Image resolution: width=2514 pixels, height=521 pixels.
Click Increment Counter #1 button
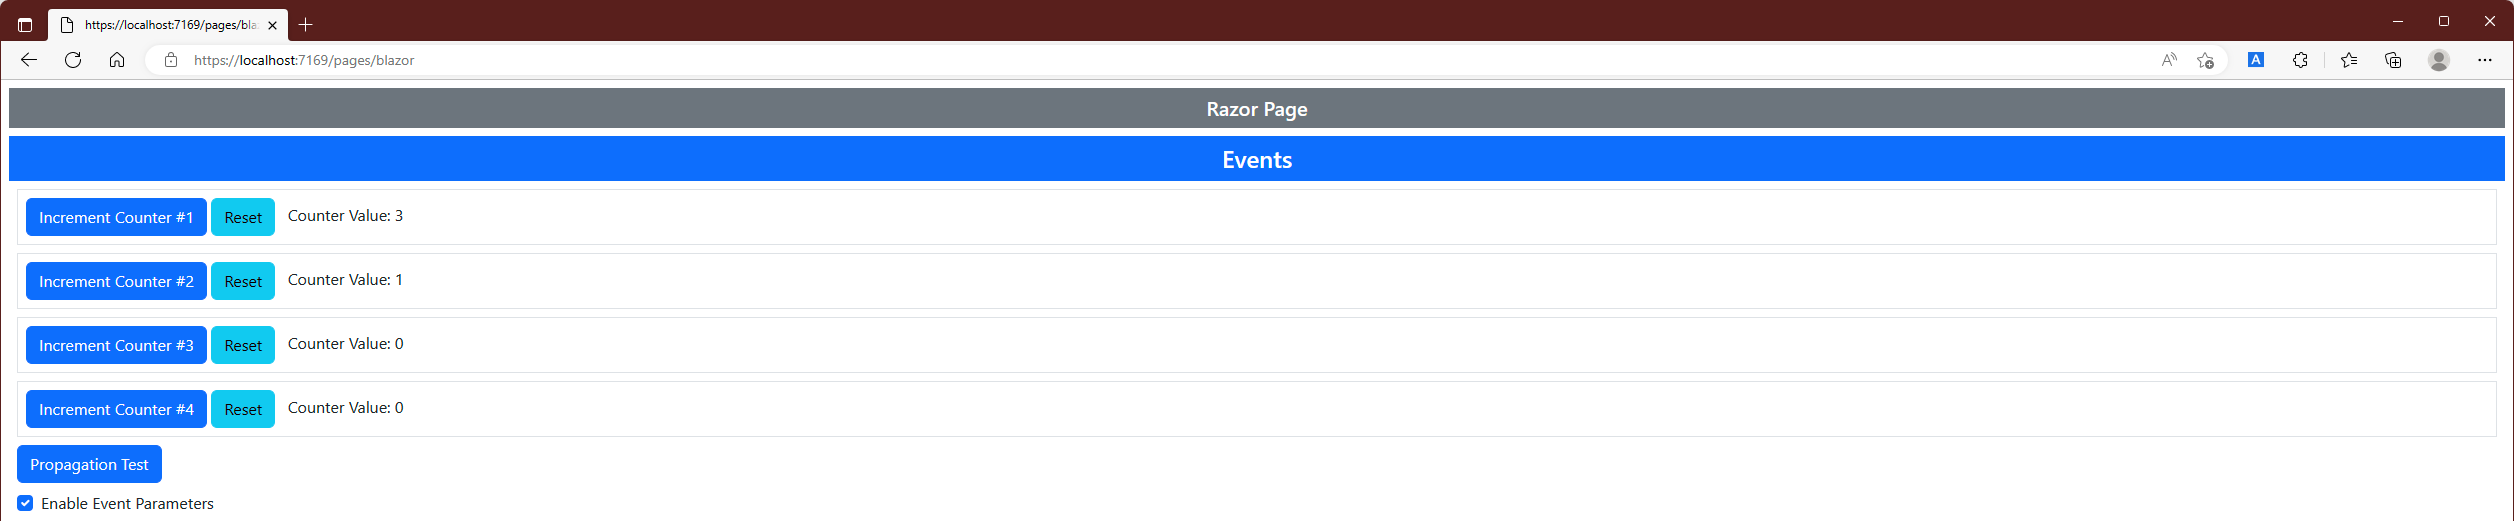coord(116,217)
